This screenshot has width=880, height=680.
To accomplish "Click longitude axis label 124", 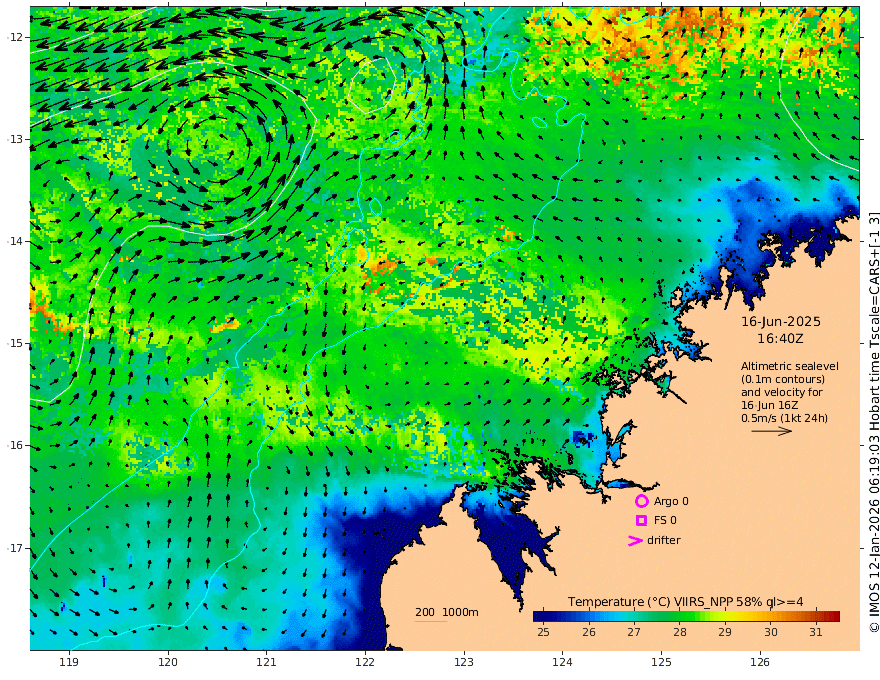I will click(562, 662).
